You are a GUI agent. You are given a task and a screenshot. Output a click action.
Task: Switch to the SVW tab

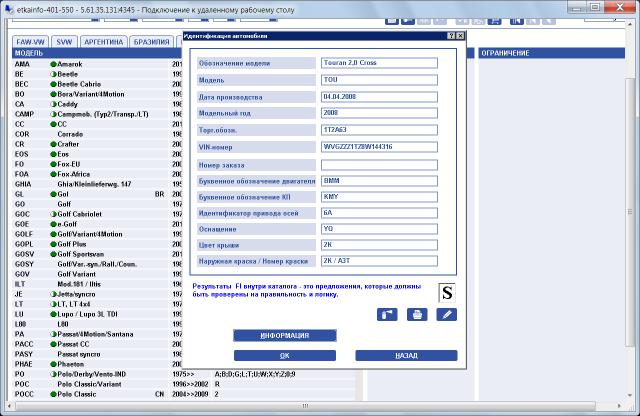point(64,42)
